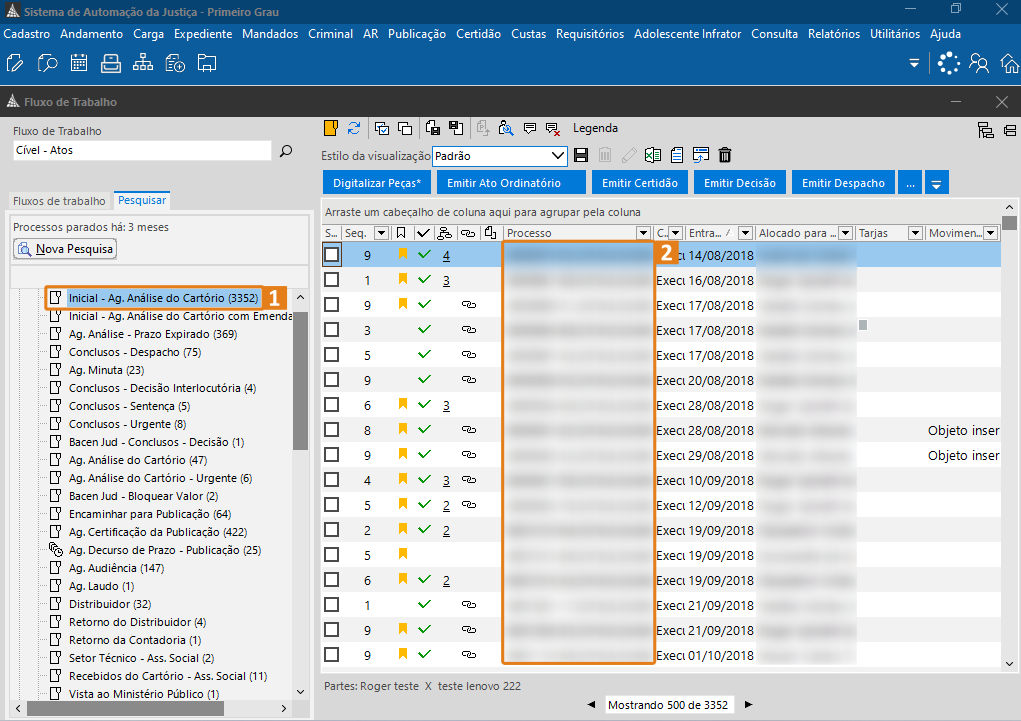Open the Seq. column filter dropdown
The image size is (1021, 721).
point(382,233)
